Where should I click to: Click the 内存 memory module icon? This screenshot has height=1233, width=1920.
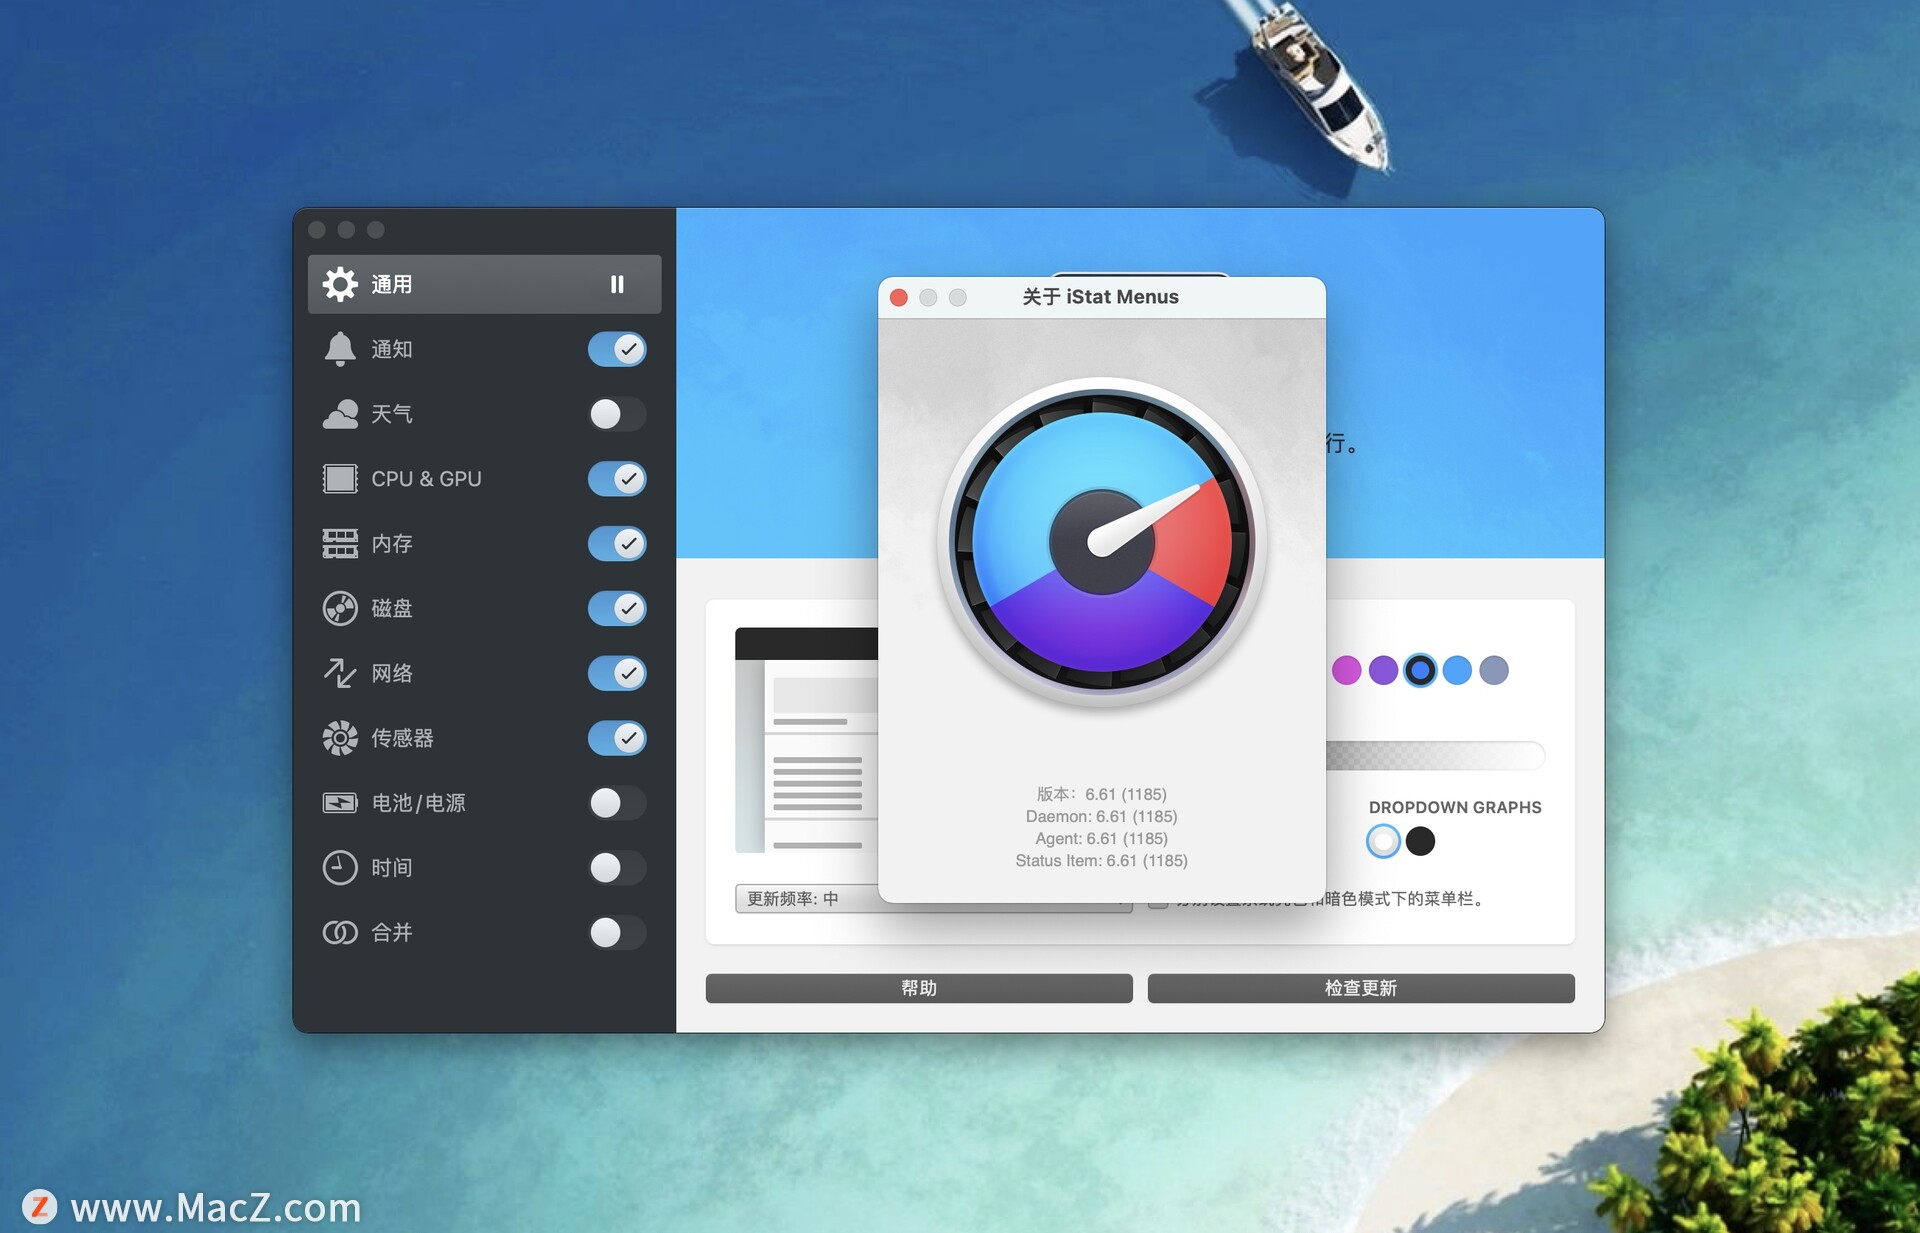pos(340,543)
